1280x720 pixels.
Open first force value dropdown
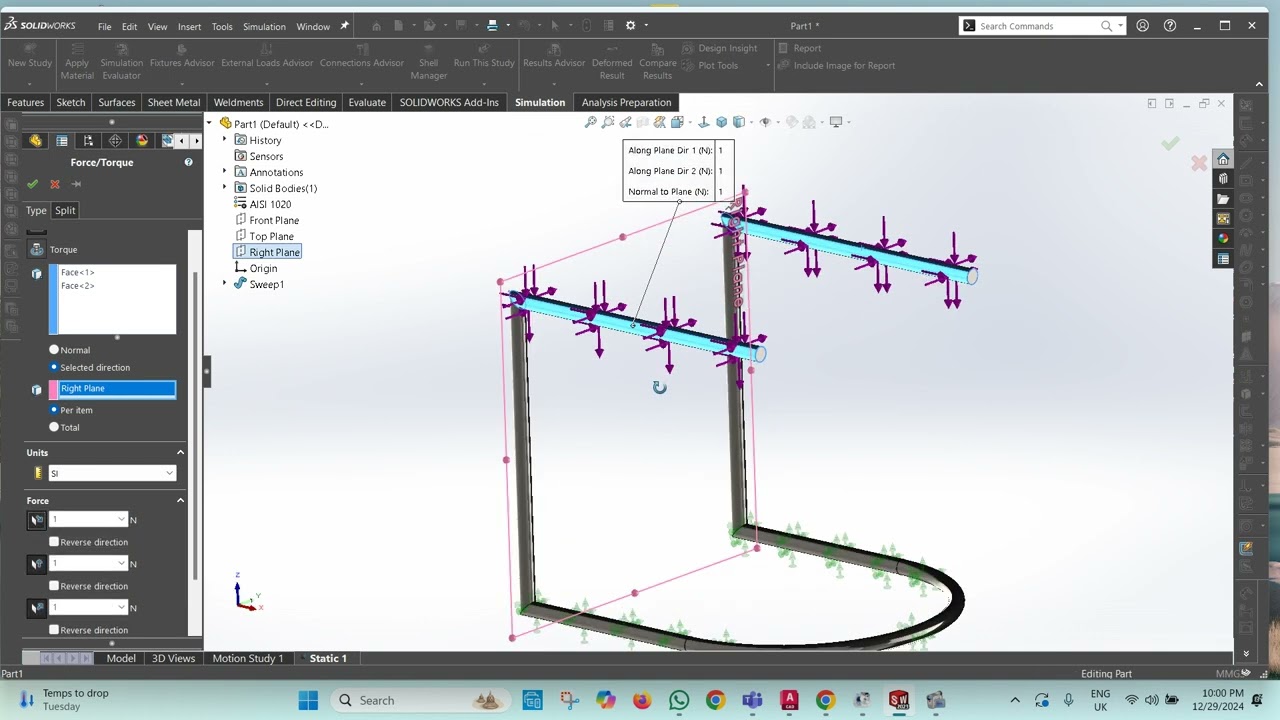click(122, 520)
